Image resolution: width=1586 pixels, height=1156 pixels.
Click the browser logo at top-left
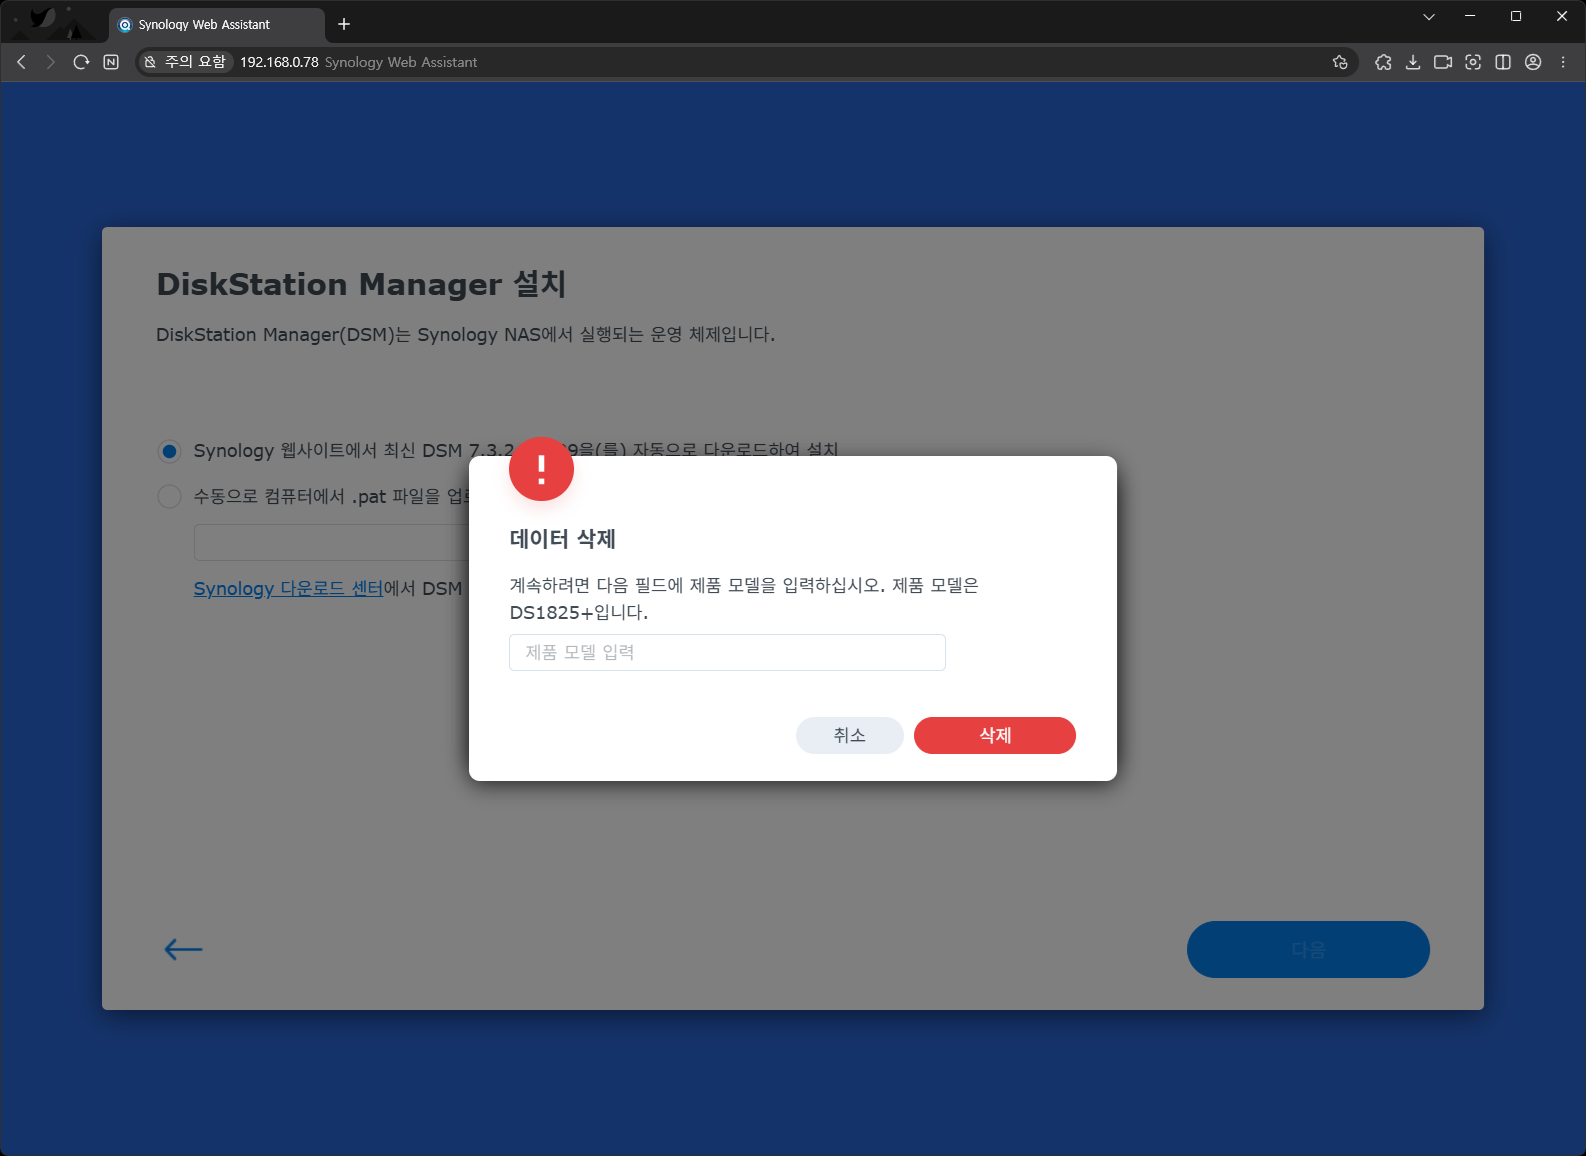pyautogui.click(x=42, y=18)
